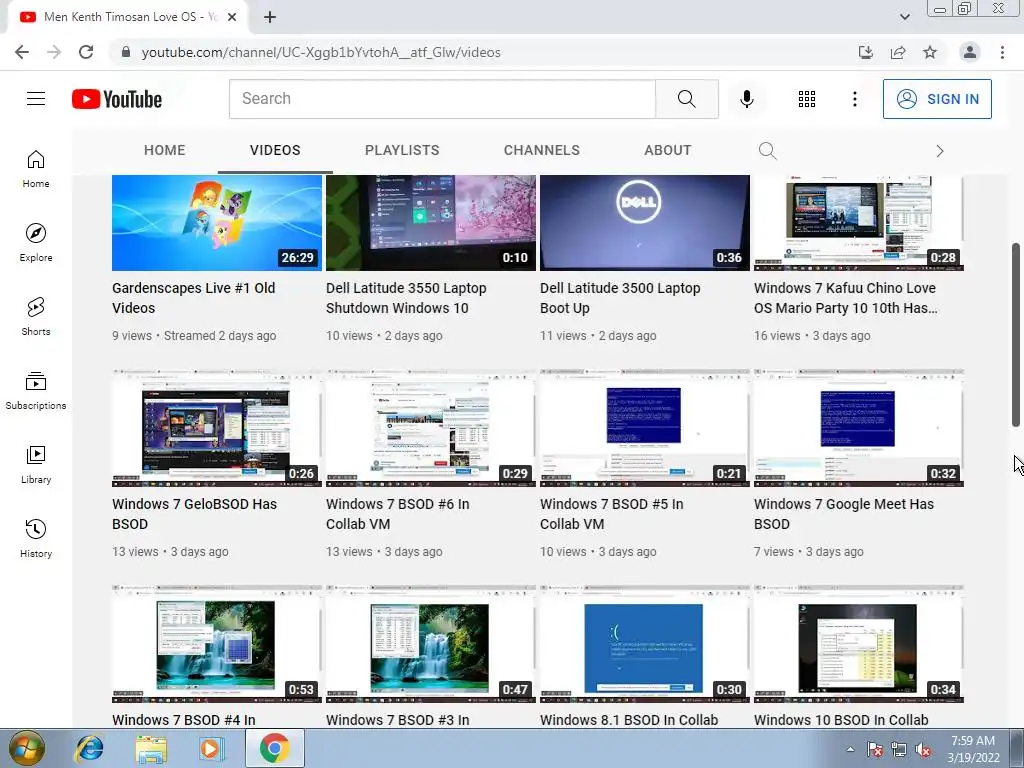Play Windows 8.1 BSOD 0:30 thumbnail
Viewport: 1024px width, 768px height.
645,644
